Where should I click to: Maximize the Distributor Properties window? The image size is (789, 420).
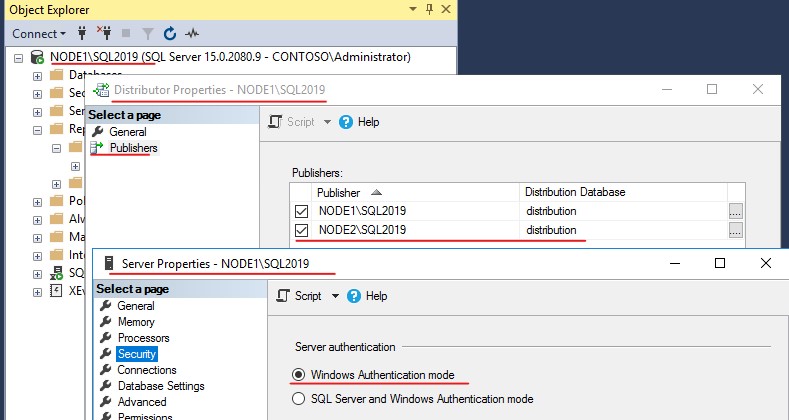point(712,89)
